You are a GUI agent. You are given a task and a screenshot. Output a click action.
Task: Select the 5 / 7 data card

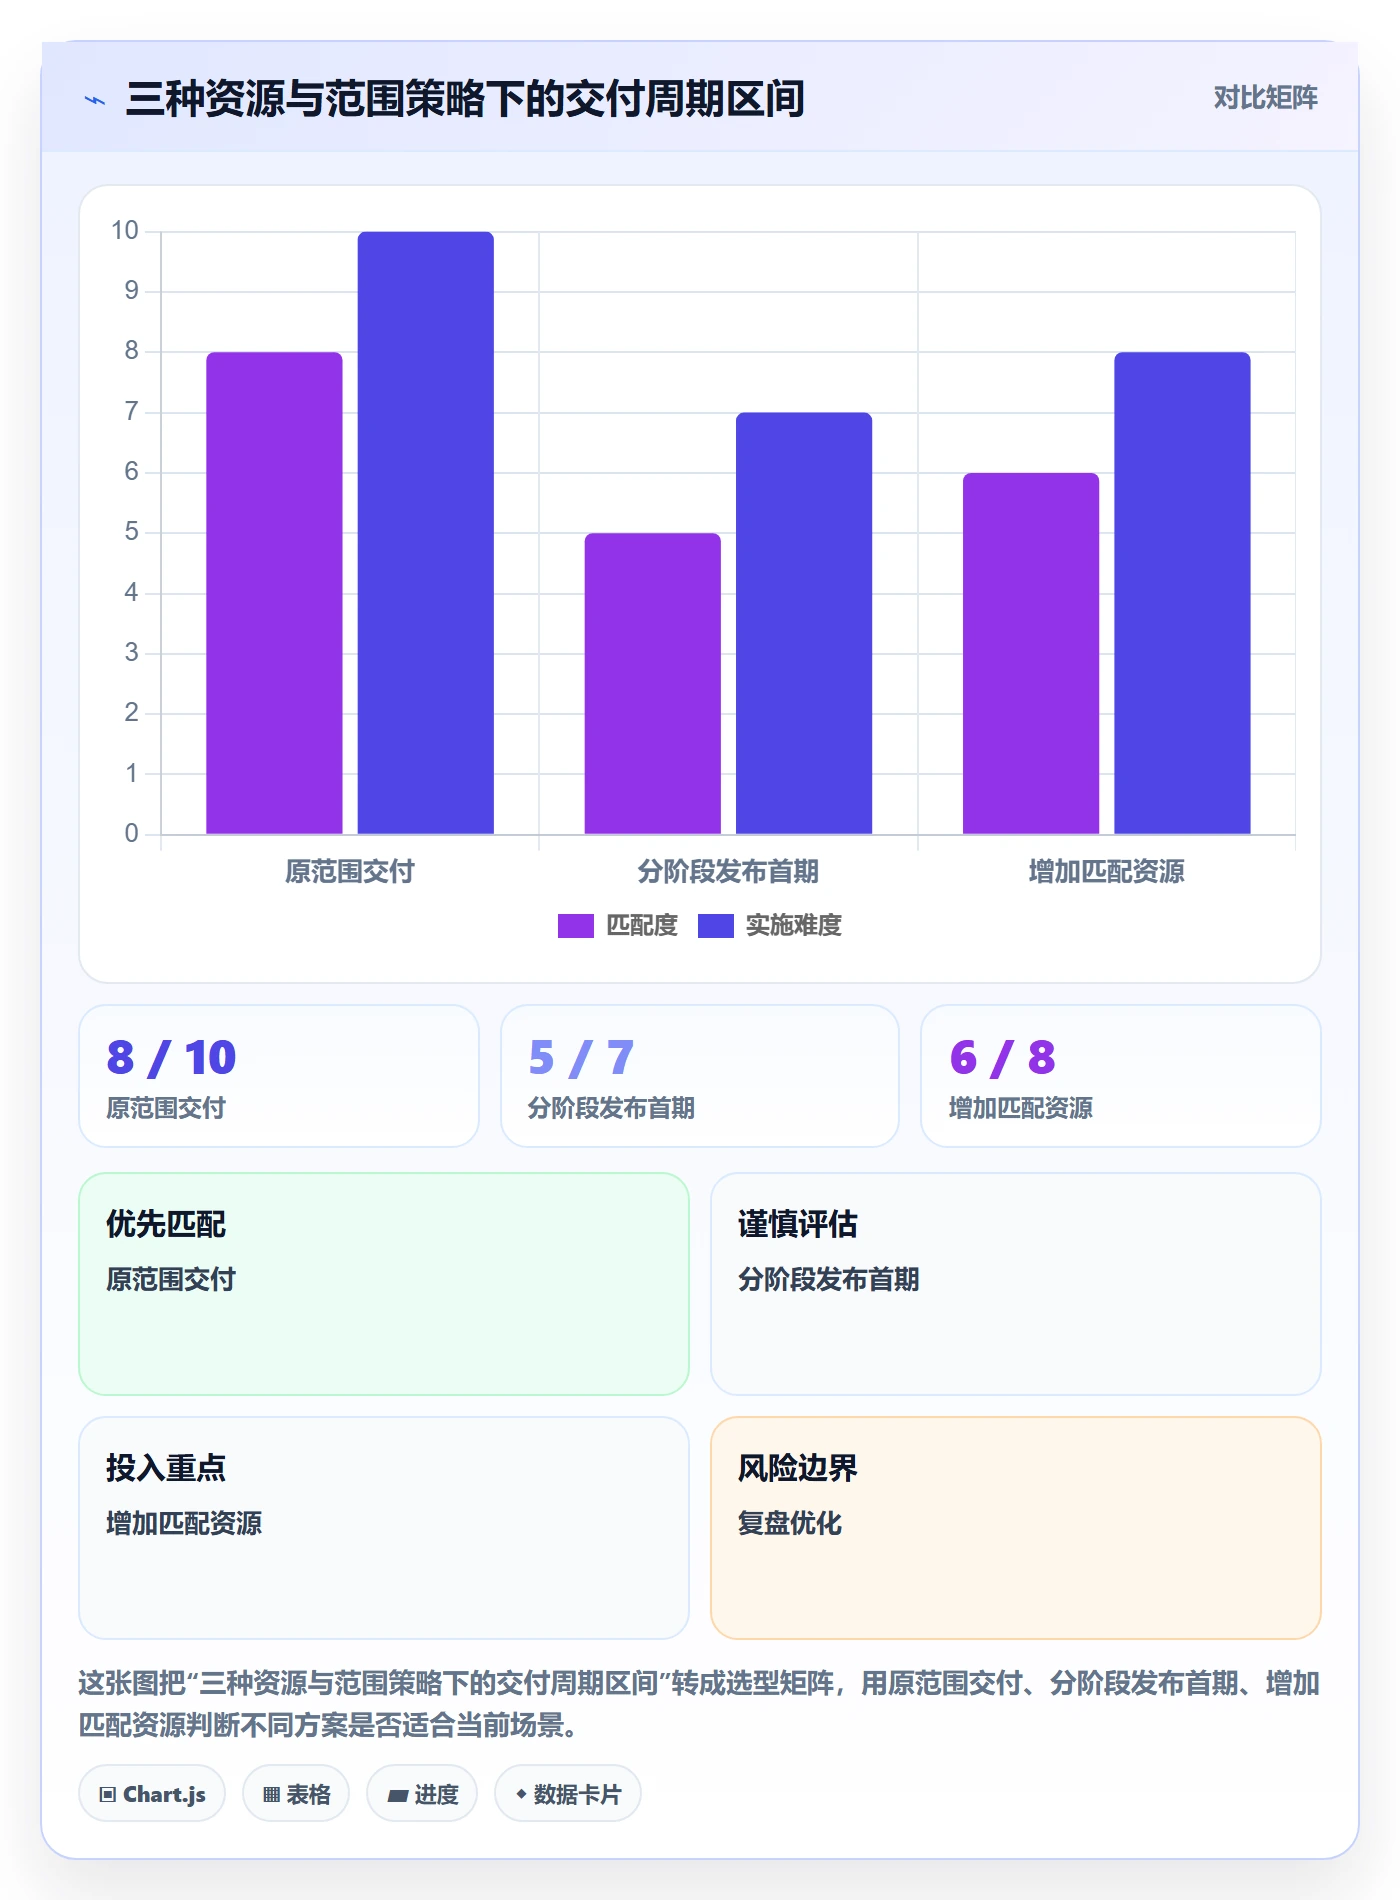click(x=700, y=1076)
